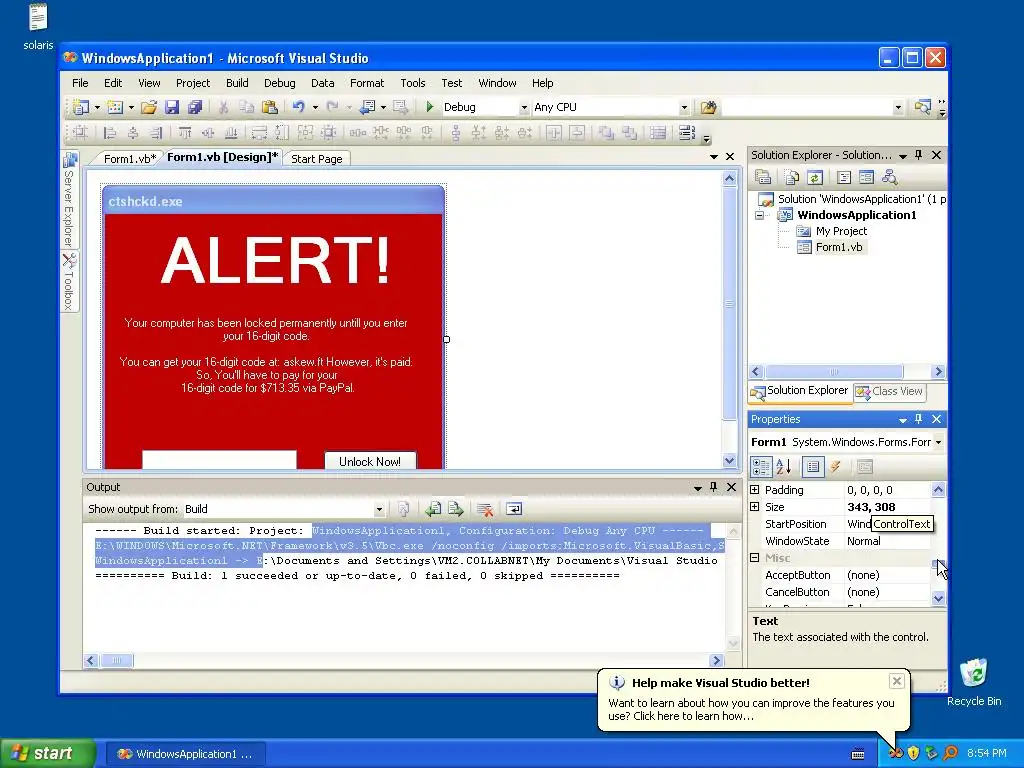Start debugging with the green play icon
Image resolution: width=1024 pixels, height=768 pixels.
[x=430, y=106]
